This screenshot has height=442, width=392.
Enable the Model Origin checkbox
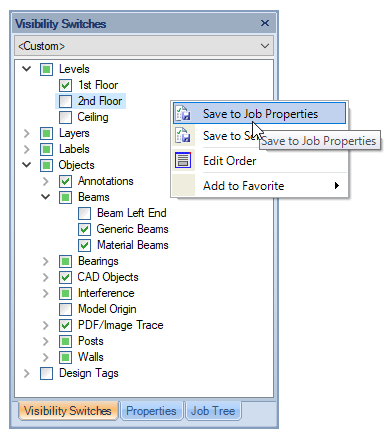(65, 309)
